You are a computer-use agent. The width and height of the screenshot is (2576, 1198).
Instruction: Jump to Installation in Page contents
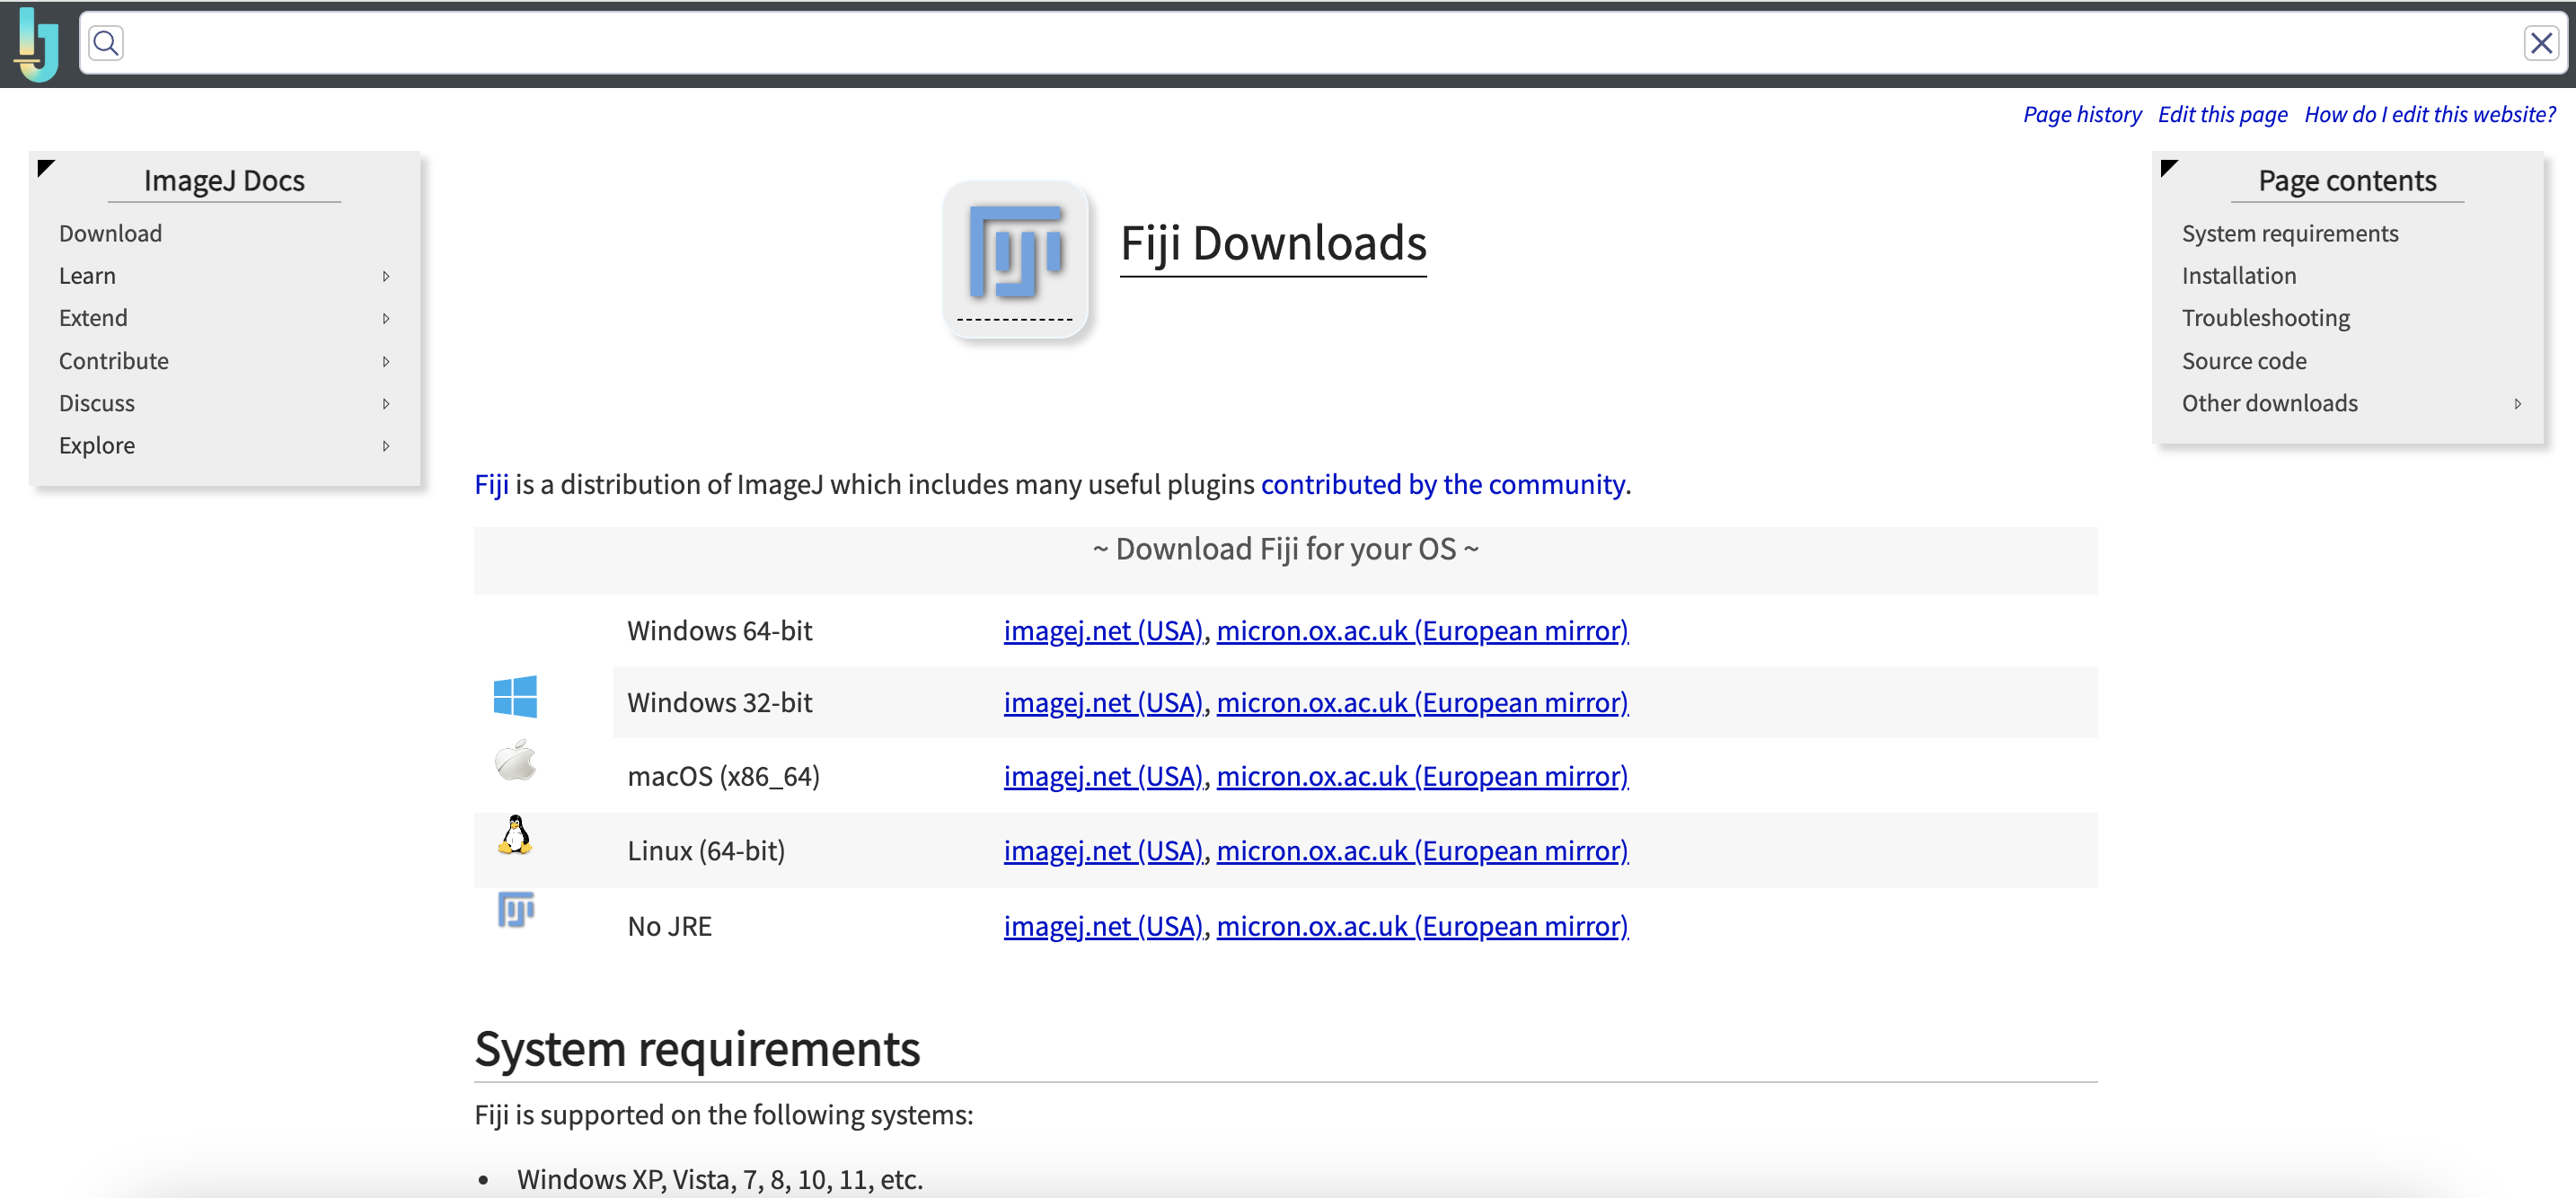(2238, 276)
